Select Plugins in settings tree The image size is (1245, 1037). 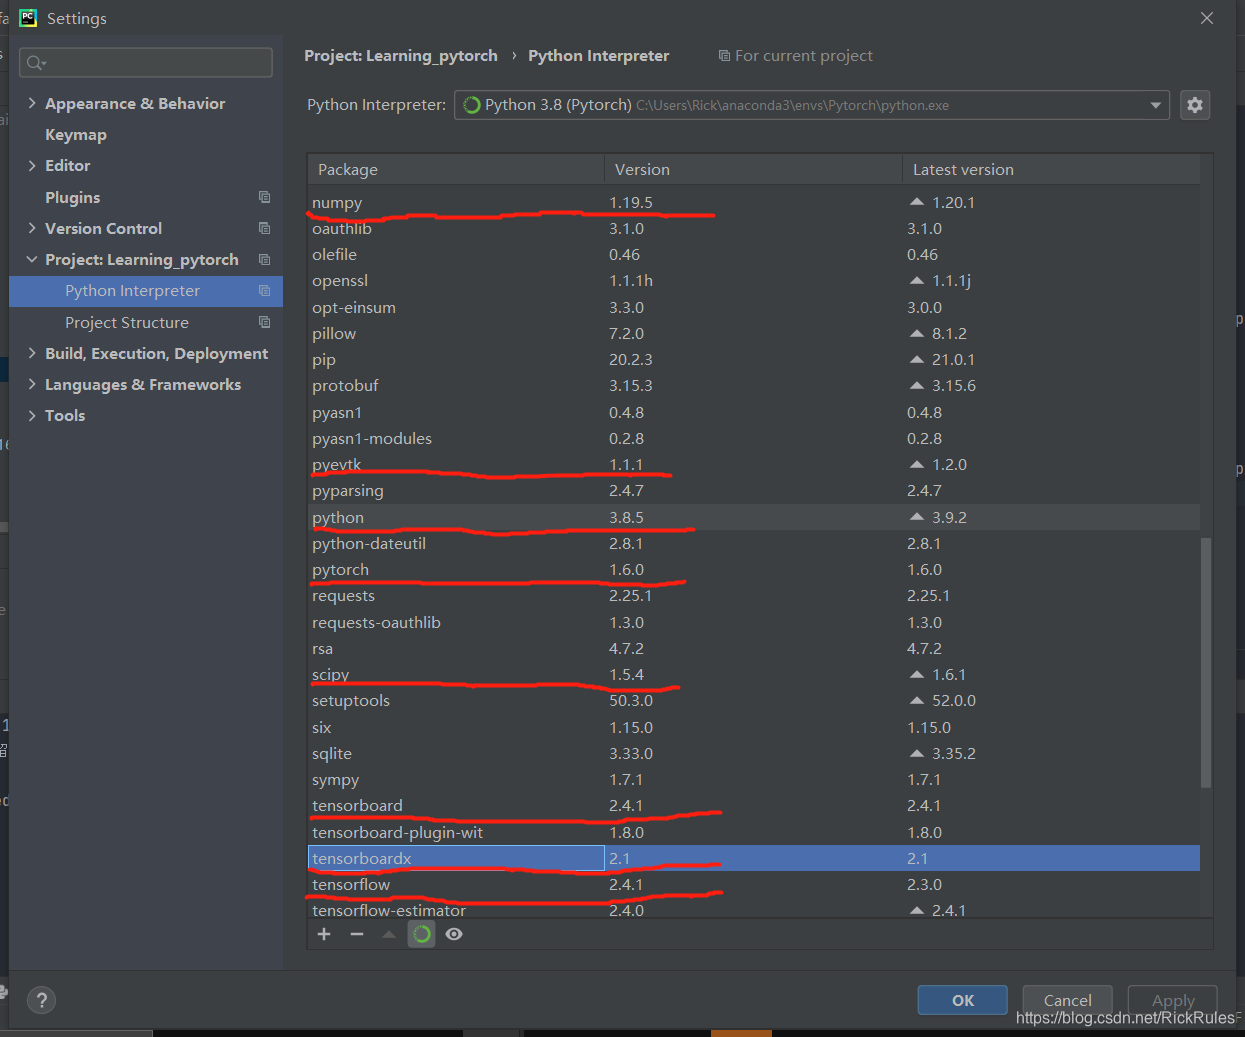tap(72, 197)
